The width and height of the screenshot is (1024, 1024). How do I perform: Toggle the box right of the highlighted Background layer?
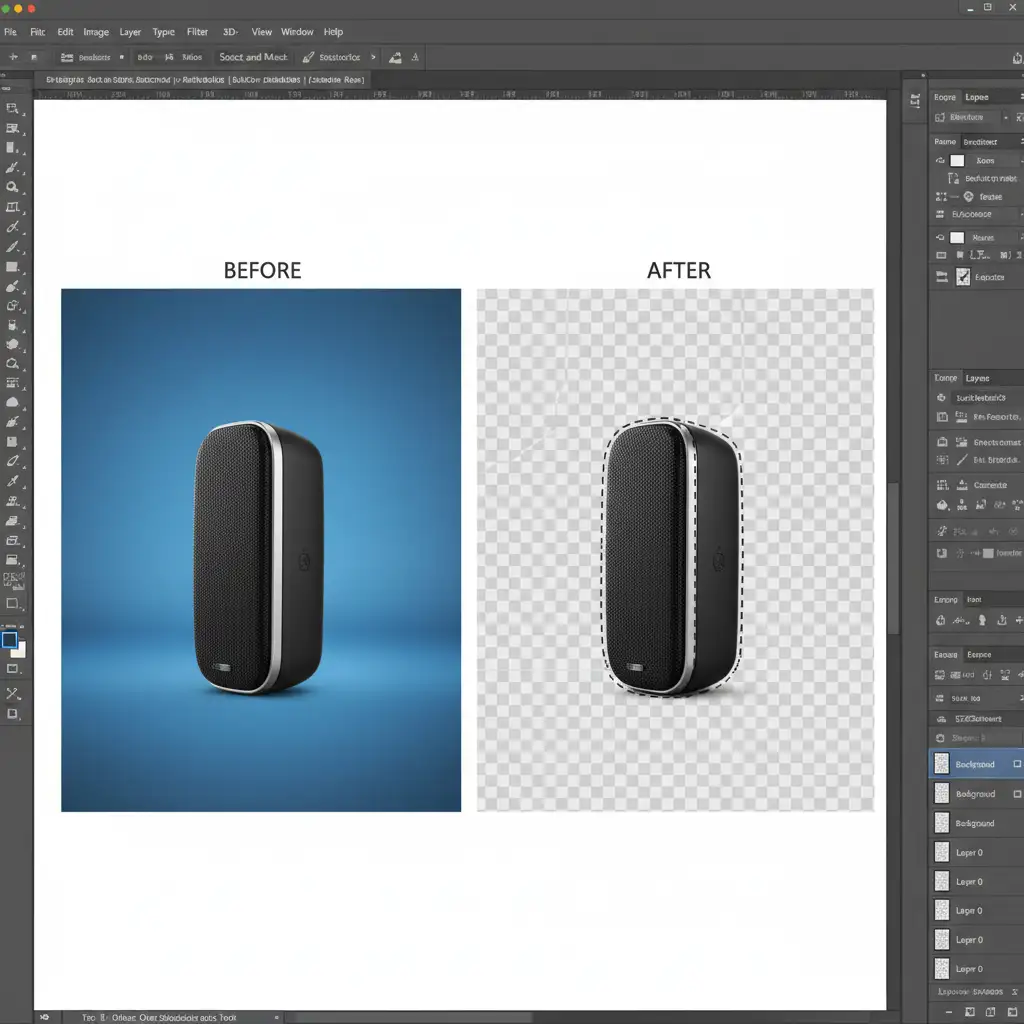(x=1017, y=764)
